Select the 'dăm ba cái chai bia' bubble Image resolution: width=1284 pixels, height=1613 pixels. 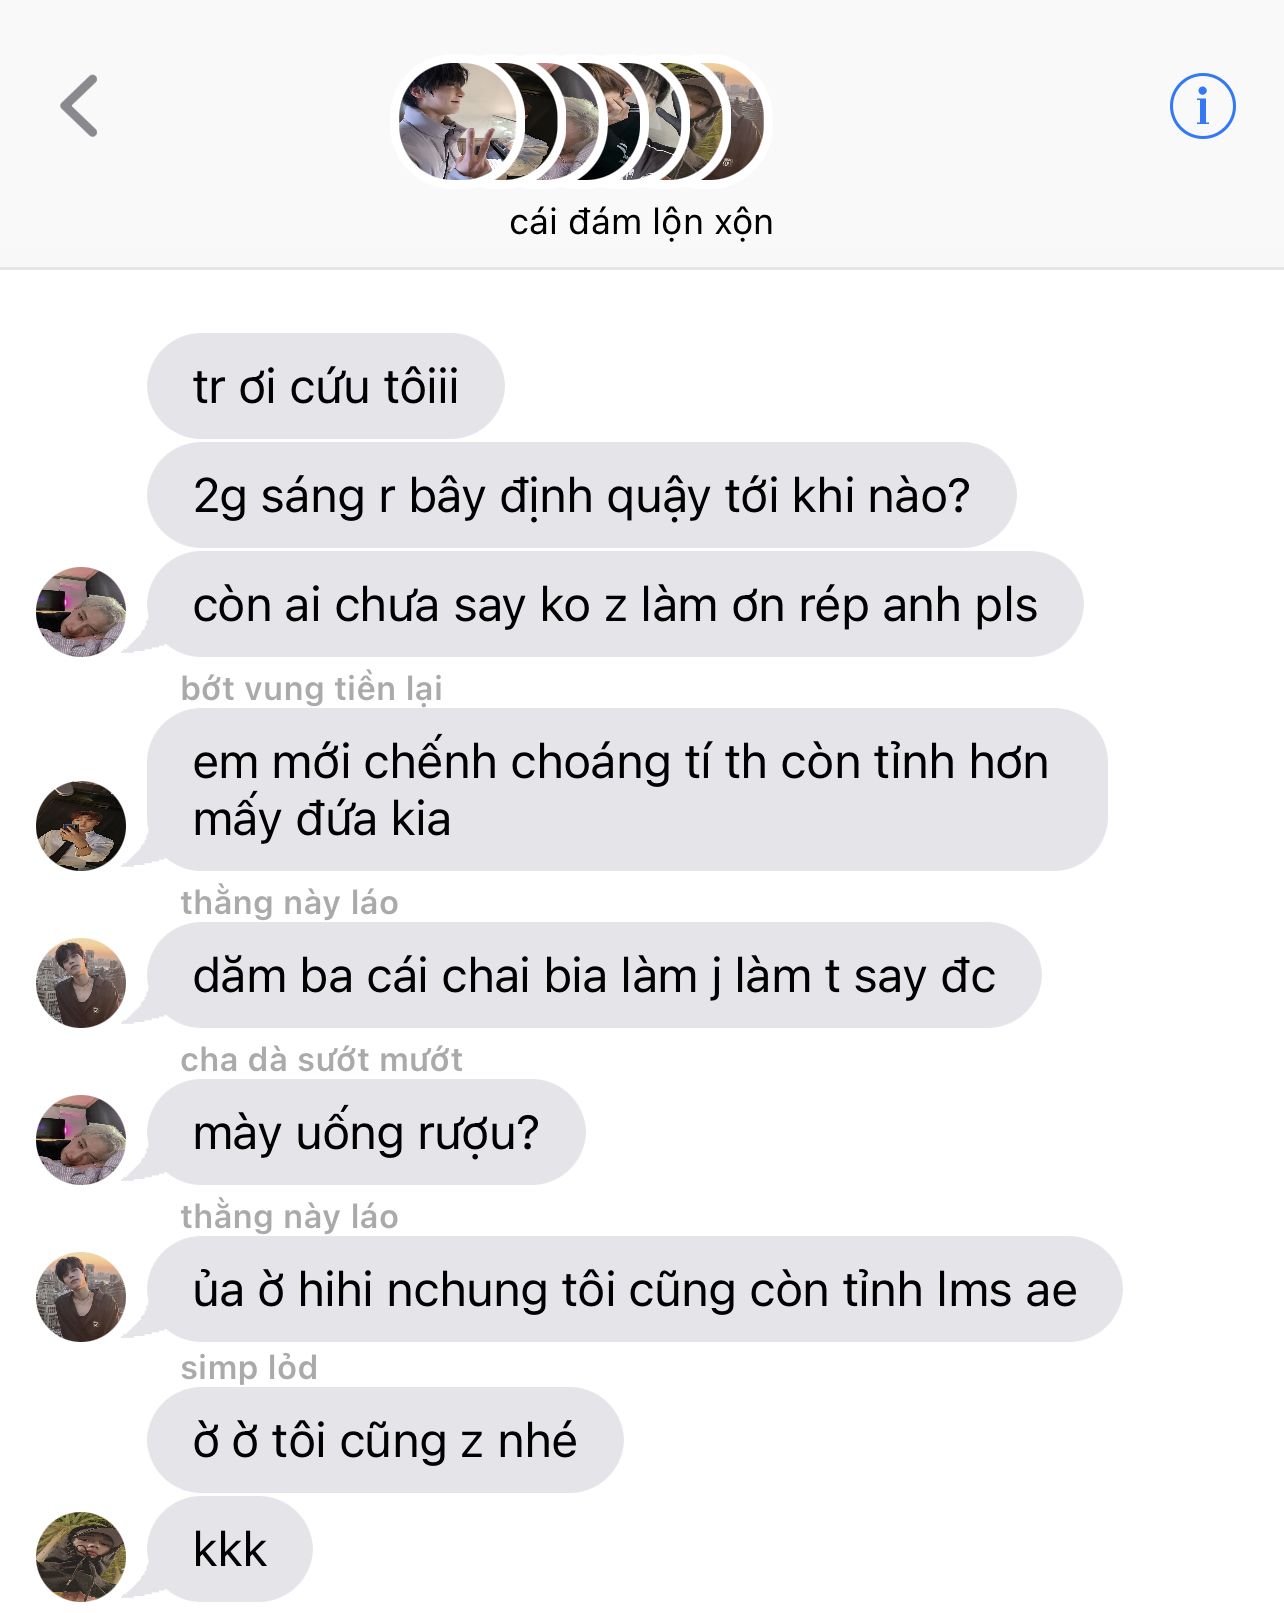click(594, 975)
